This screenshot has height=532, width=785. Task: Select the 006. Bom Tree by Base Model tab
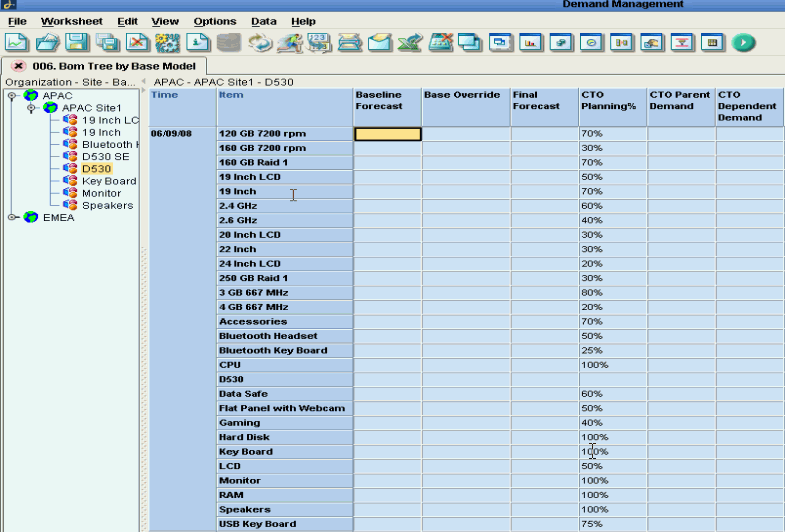click(114, 66)
